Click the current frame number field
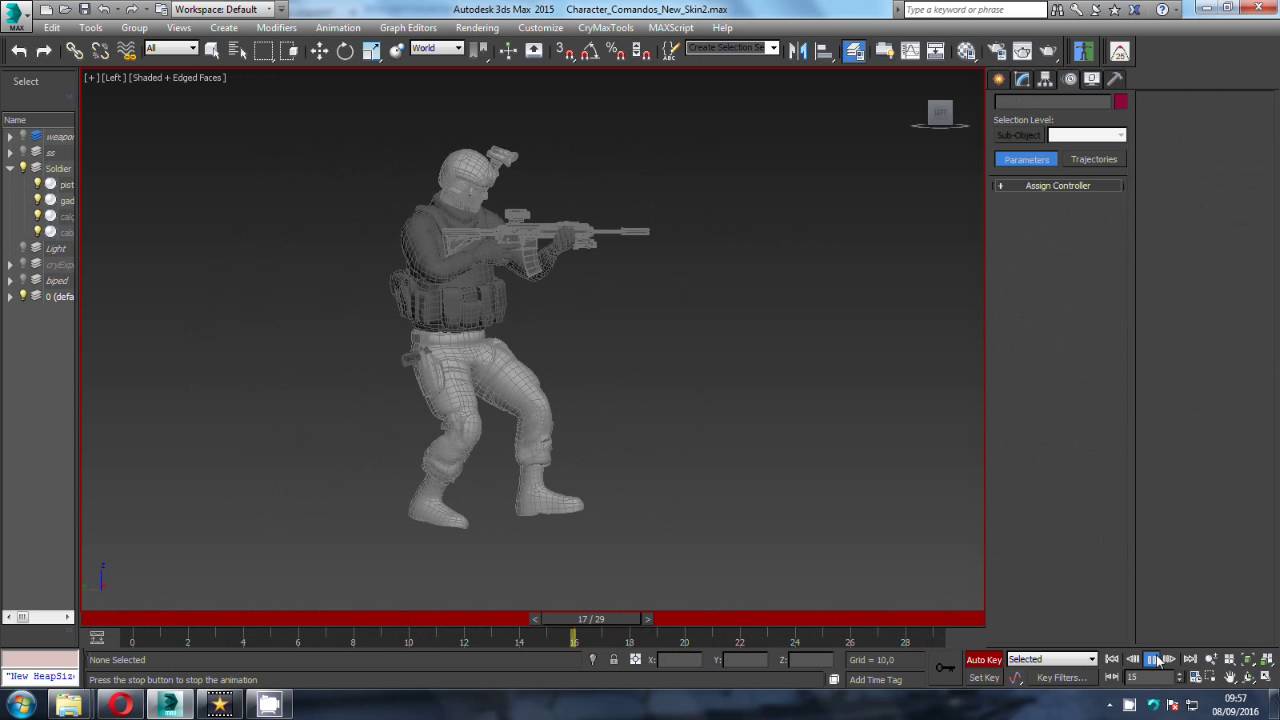The width and height of the screenshot is (1280, 720). point(1149,678)
